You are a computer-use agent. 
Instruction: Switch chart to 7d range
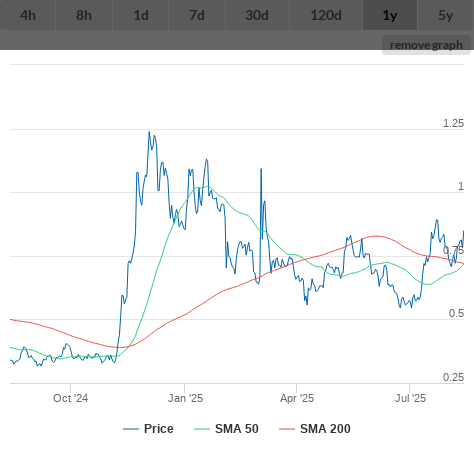coord(197,15)
